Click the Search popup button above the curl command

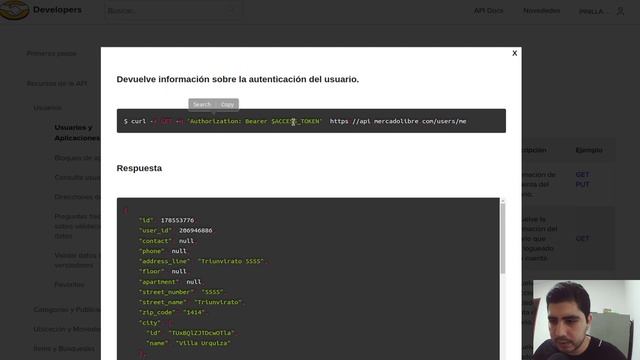(202, 104)
